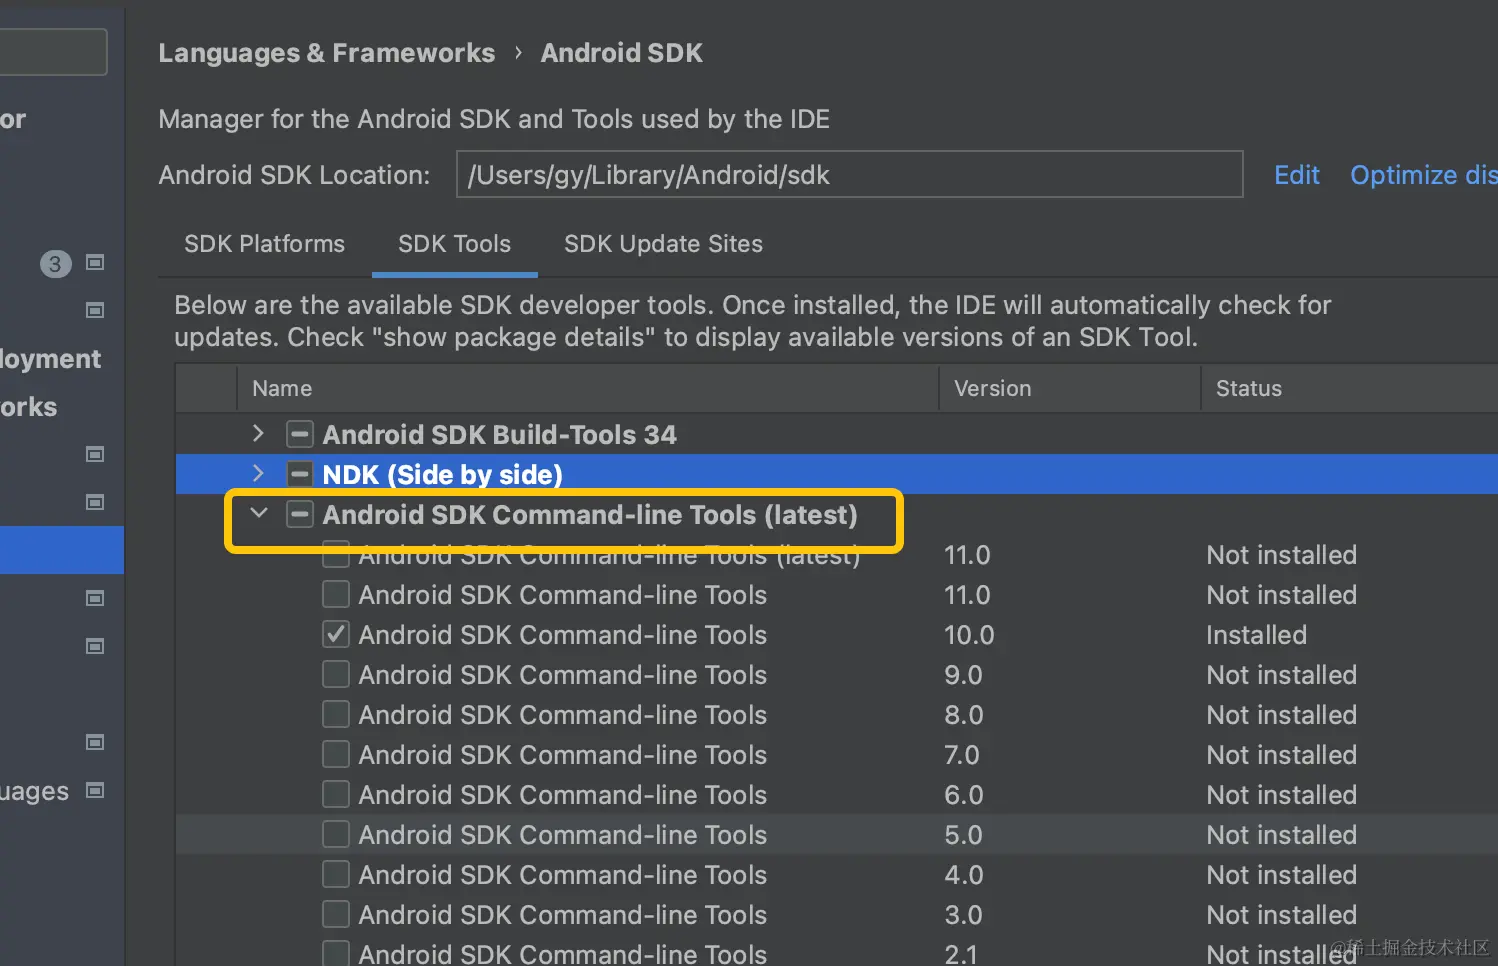Click version cell '9.0'

tap(963, 675)
